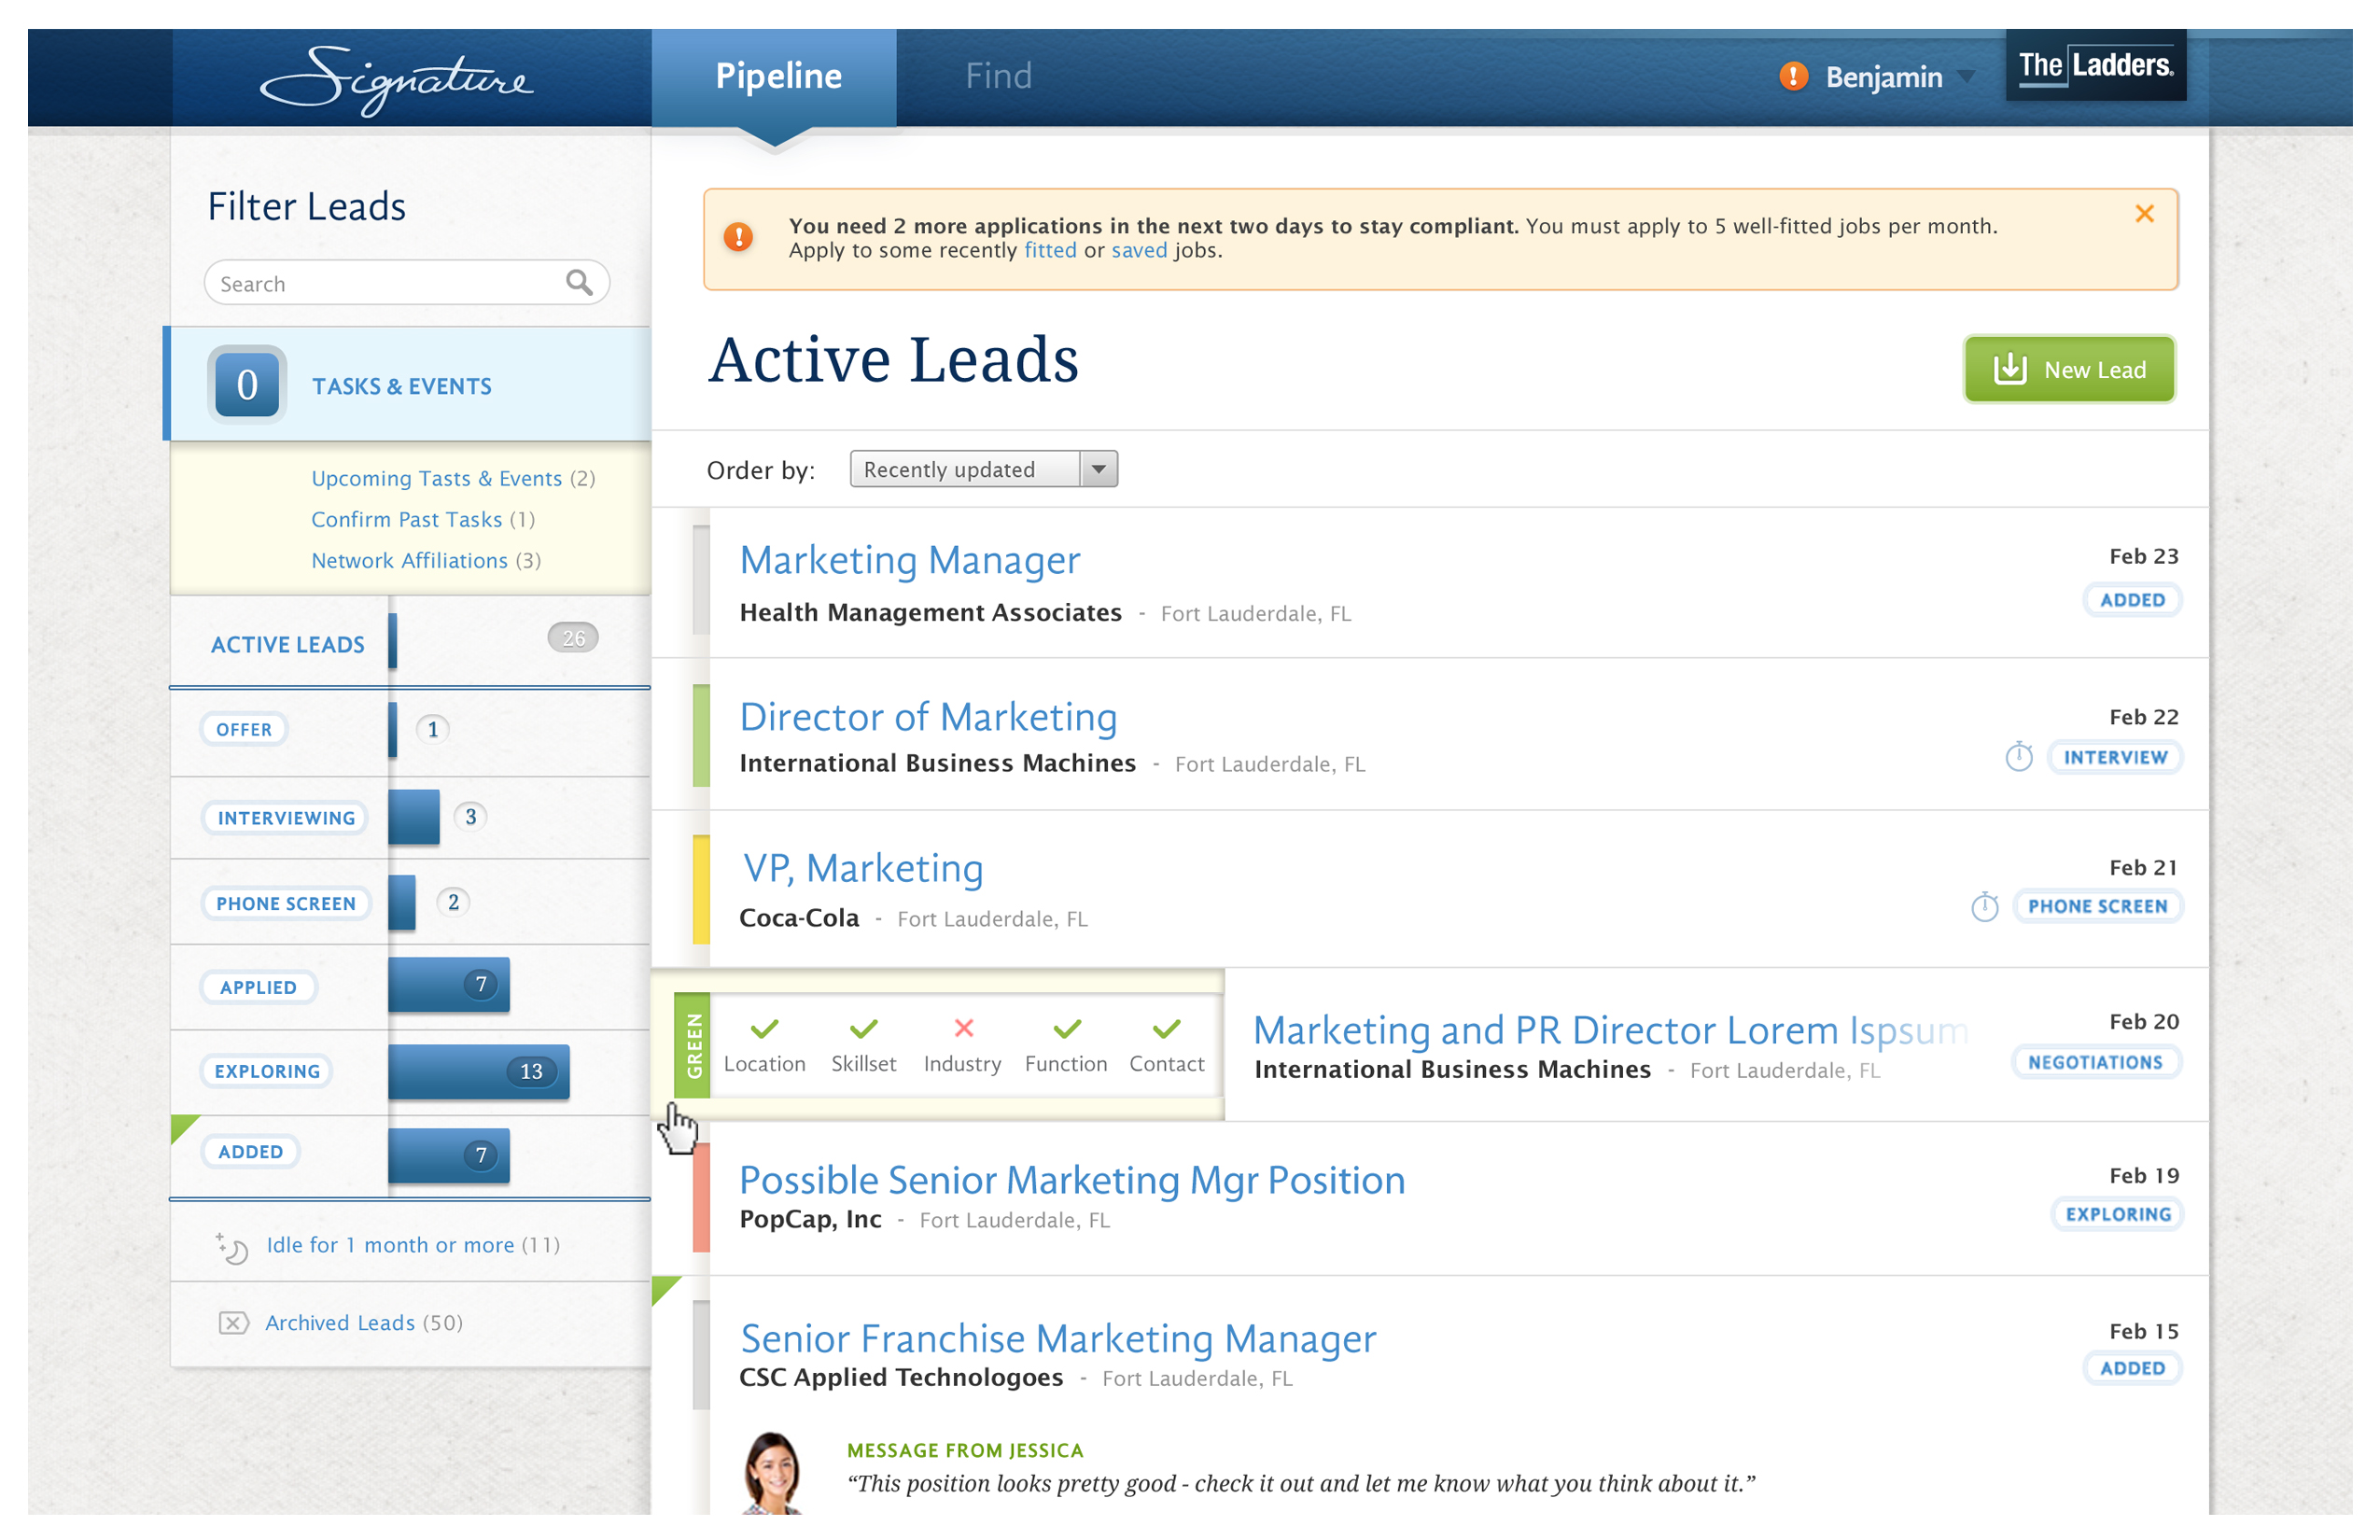Open Senior Franchise Marketing Manager lead
This screenshot has width=2380, height=1540.
[x=1058, y=1338]
